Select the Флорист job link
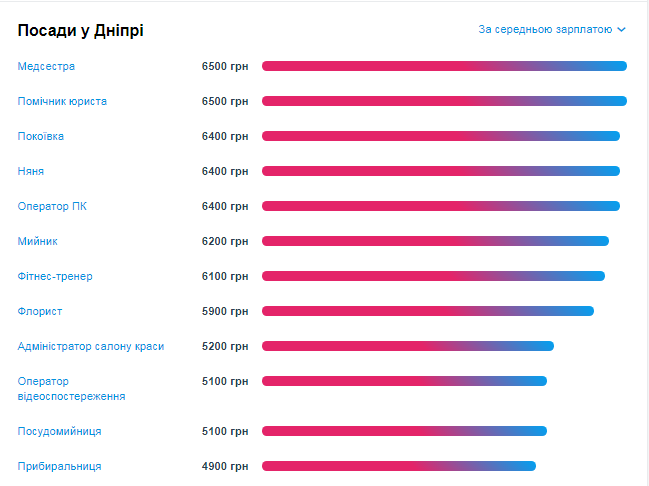 point(40,311)
